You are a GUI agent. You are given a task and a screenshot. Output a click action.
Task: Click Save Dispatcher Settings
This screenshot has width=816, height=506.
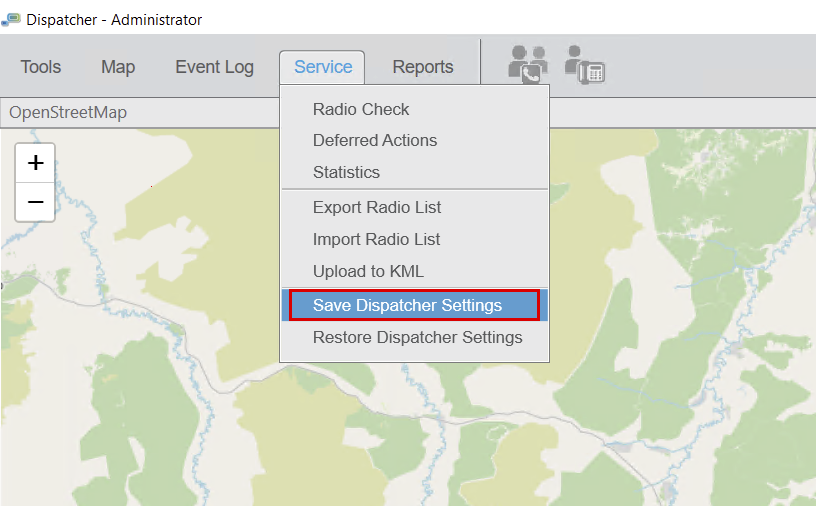tap(414, 305)
